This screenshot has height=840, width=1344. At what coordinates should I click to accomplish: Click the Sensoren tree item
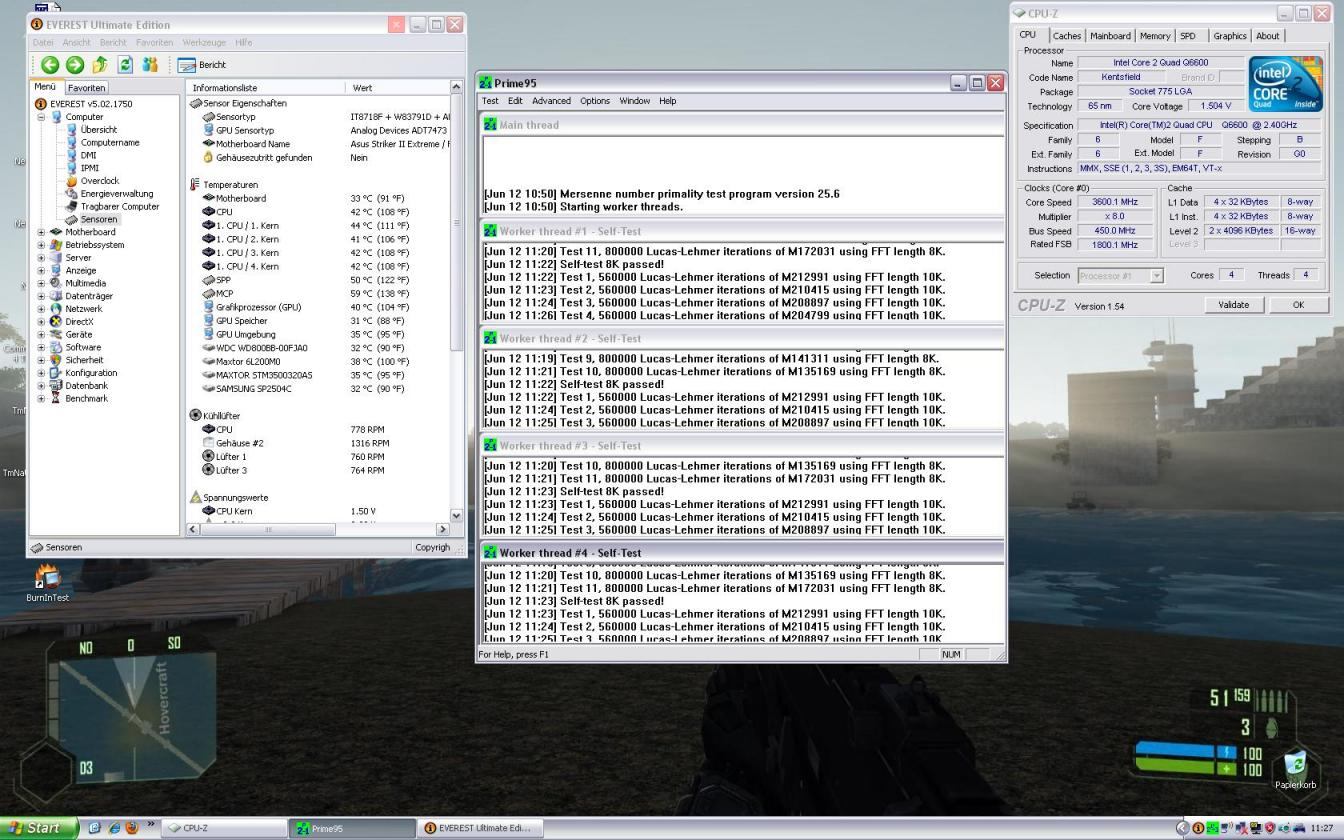pyautogui.click(x=99, y=219)
